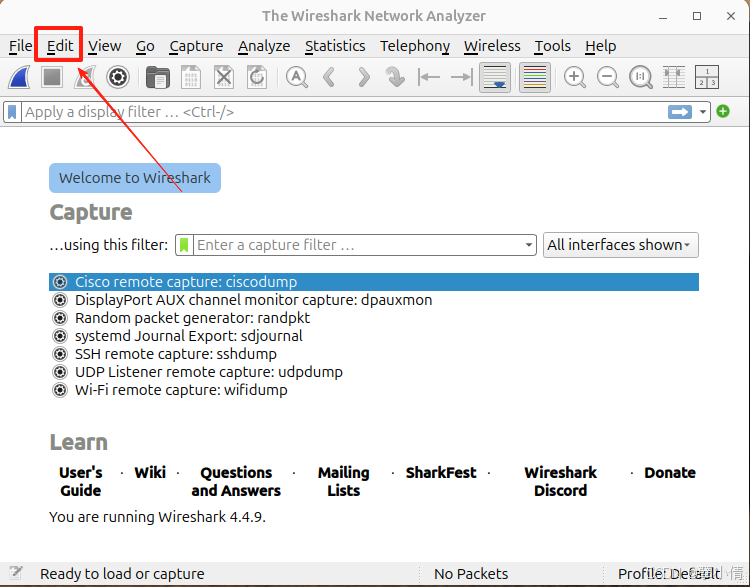Open the Telephony menu
The height and width of the screenshot is (587, 750).
click(415, 46)
